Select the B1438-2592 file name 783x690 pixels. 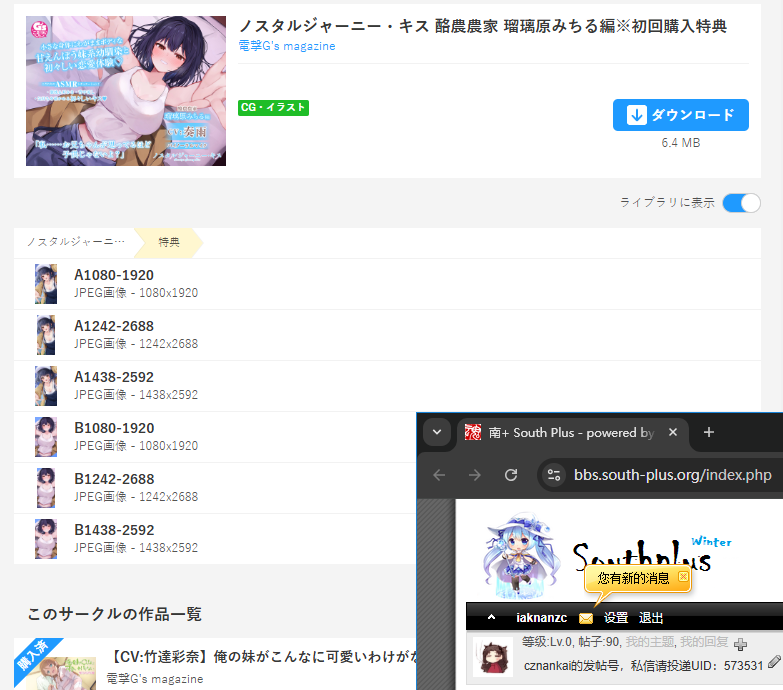(114, 530)
